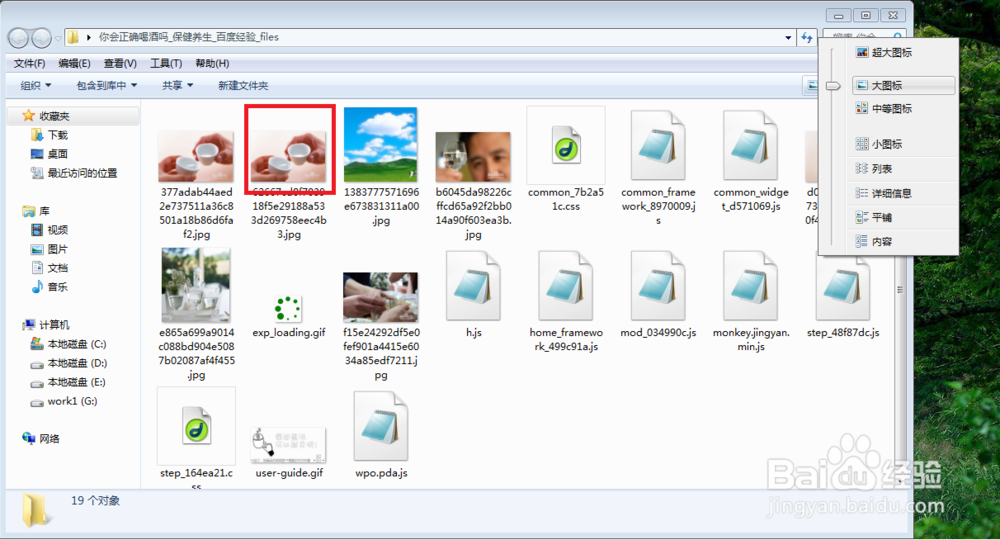Expand the 共享 dropdown
The width and height of the screenshot is (1000, 540).
click(177, 85)
